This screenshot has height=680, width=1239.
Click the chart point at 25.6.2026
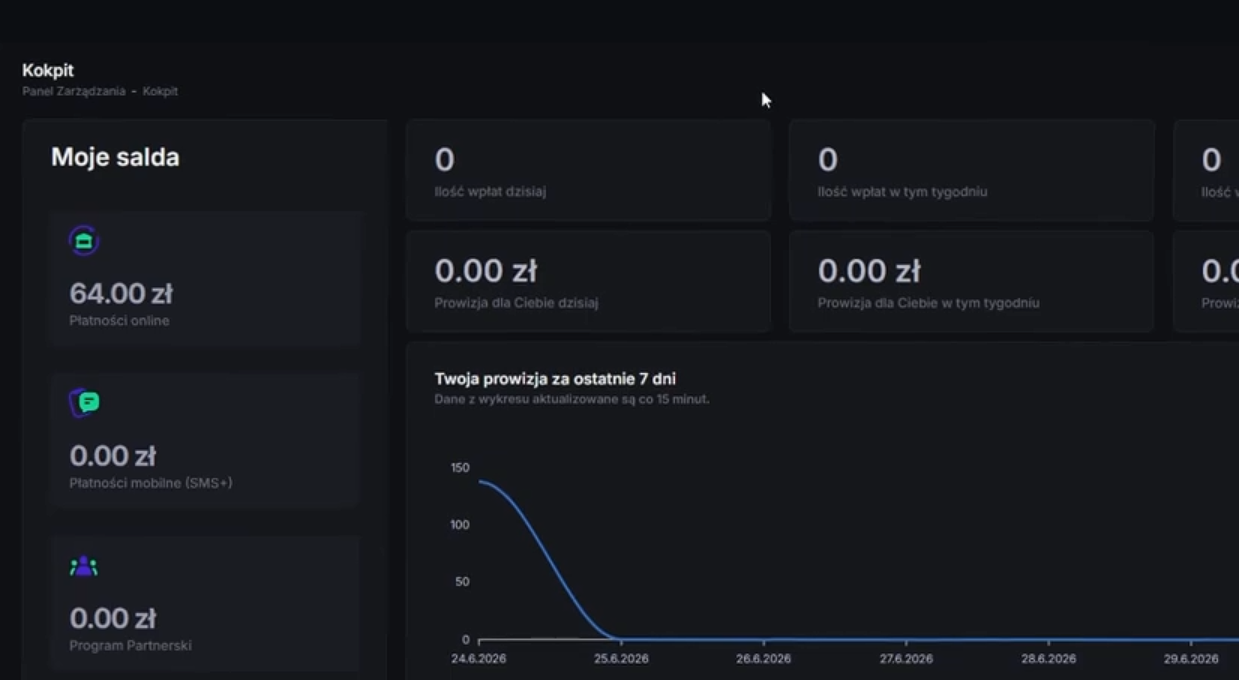pyautogui.click(x=621, y=639)
